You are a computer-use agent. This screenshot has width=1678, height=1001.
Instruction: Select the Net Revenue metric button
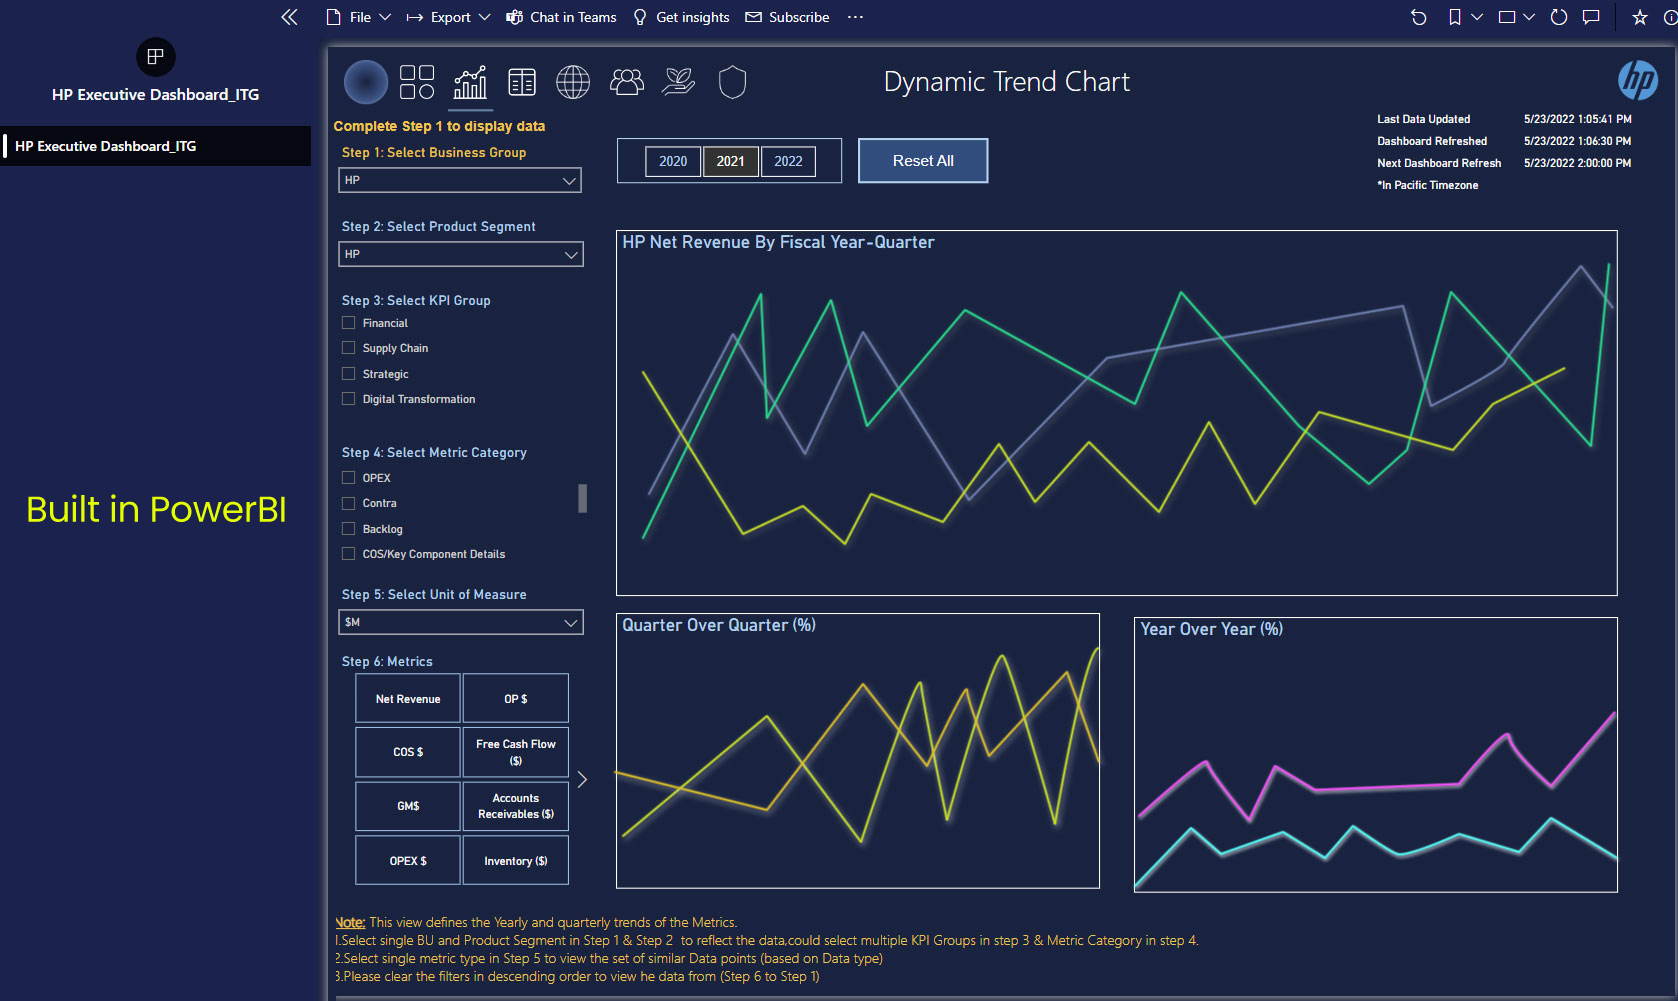click(x=408, y=699)
